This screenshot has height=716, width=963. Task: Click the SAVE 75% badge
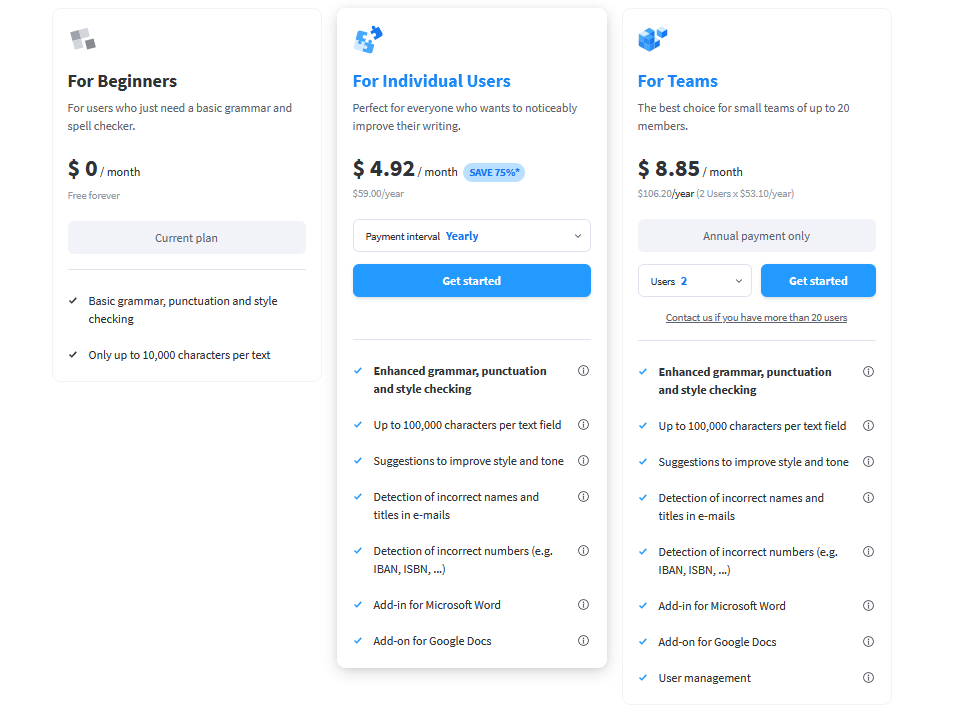493,172
